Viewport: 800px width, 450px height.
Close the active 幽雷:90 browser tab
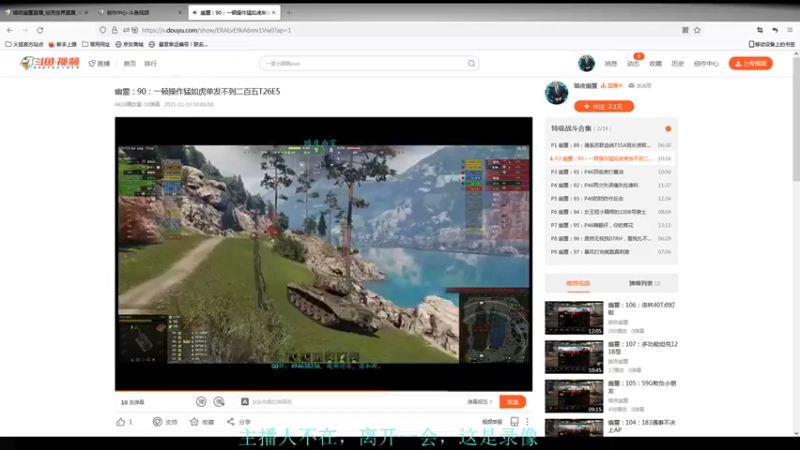coord(274,12)
